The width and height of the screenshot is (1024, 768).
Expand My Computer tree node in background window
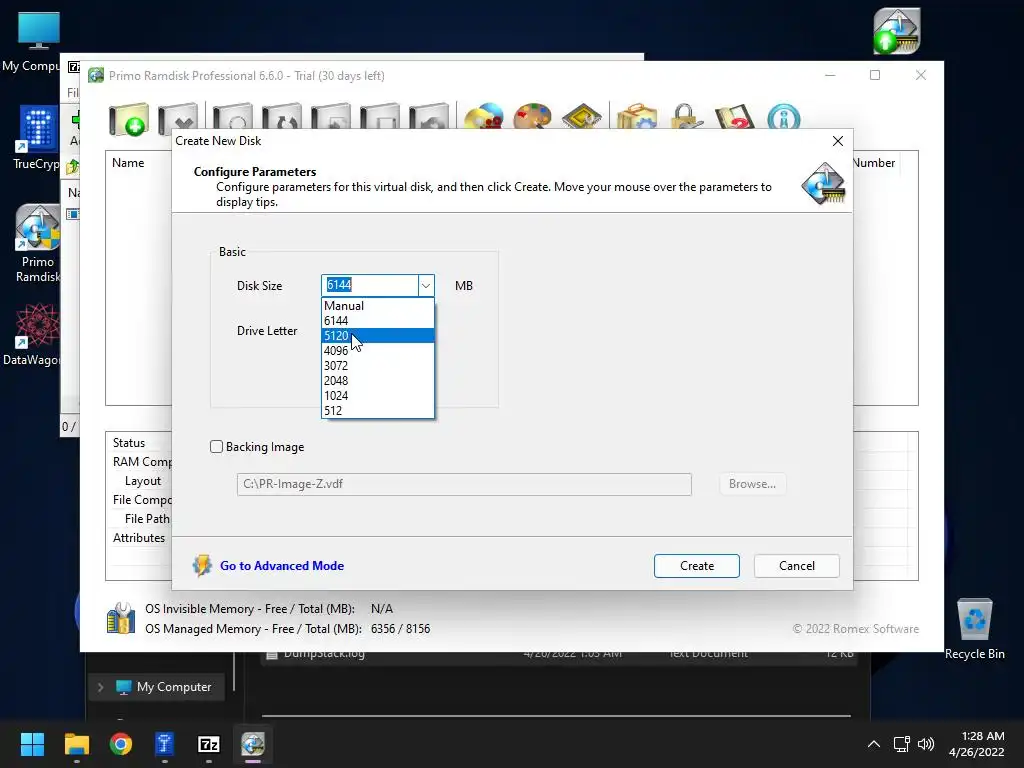click(100, 687)
